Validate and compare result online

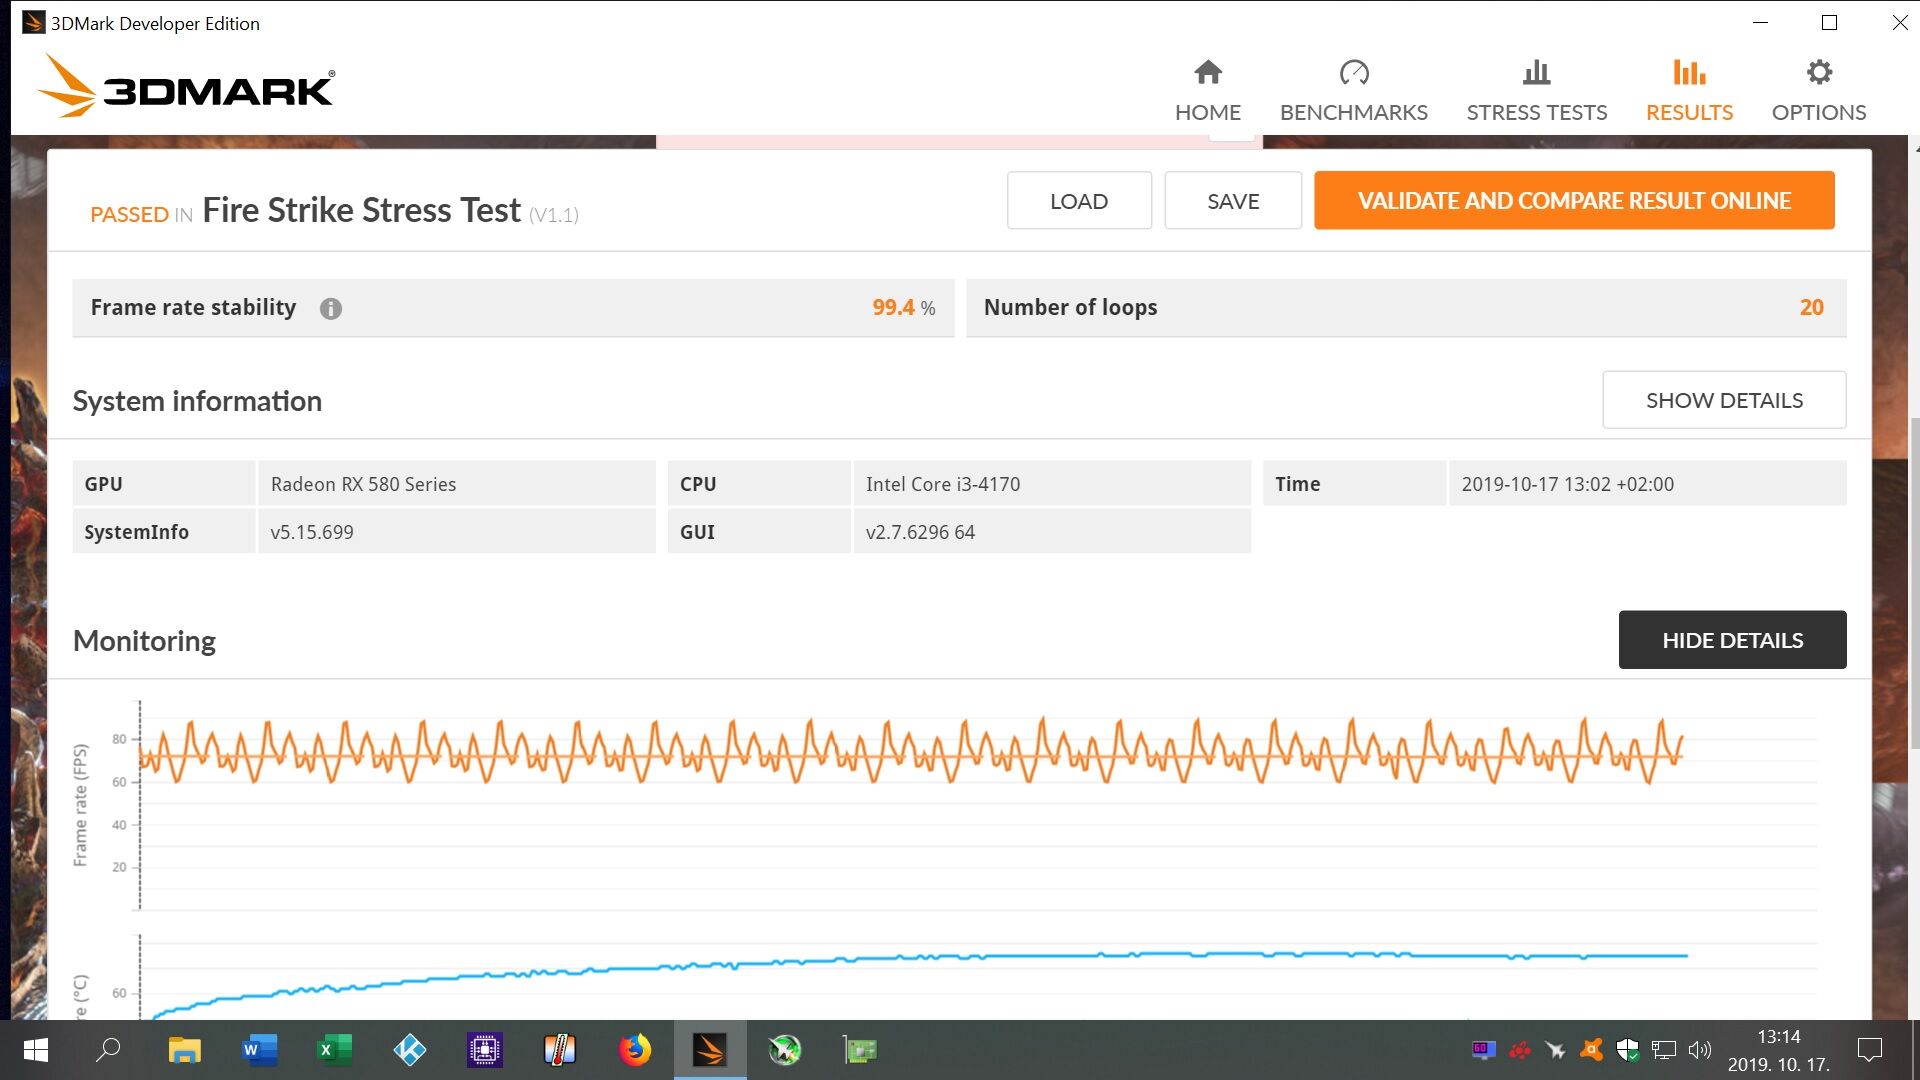click(x=1574, y=200)
